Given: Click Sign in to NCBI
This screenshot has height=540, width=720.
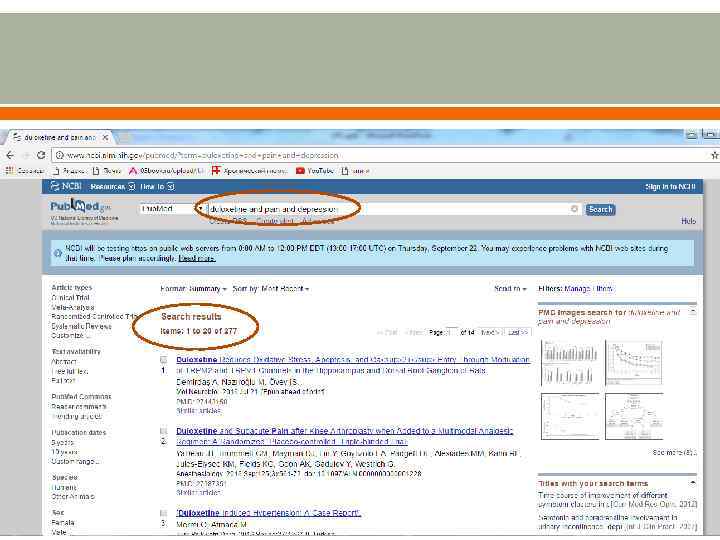Looking at the screenshot, I should [670, 187].
